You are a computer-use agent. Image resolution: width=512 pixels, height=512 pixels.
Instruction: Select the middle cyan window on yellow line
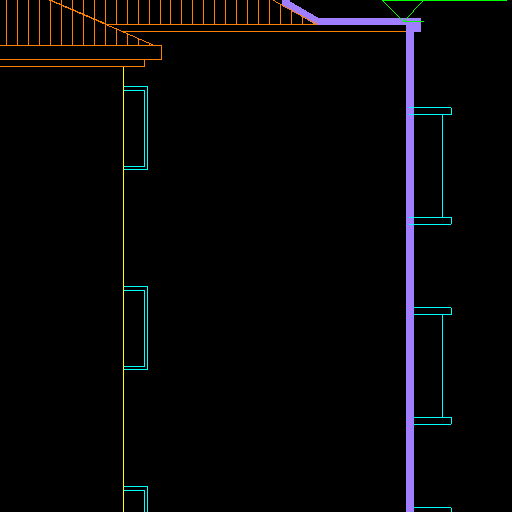[136, 328]
